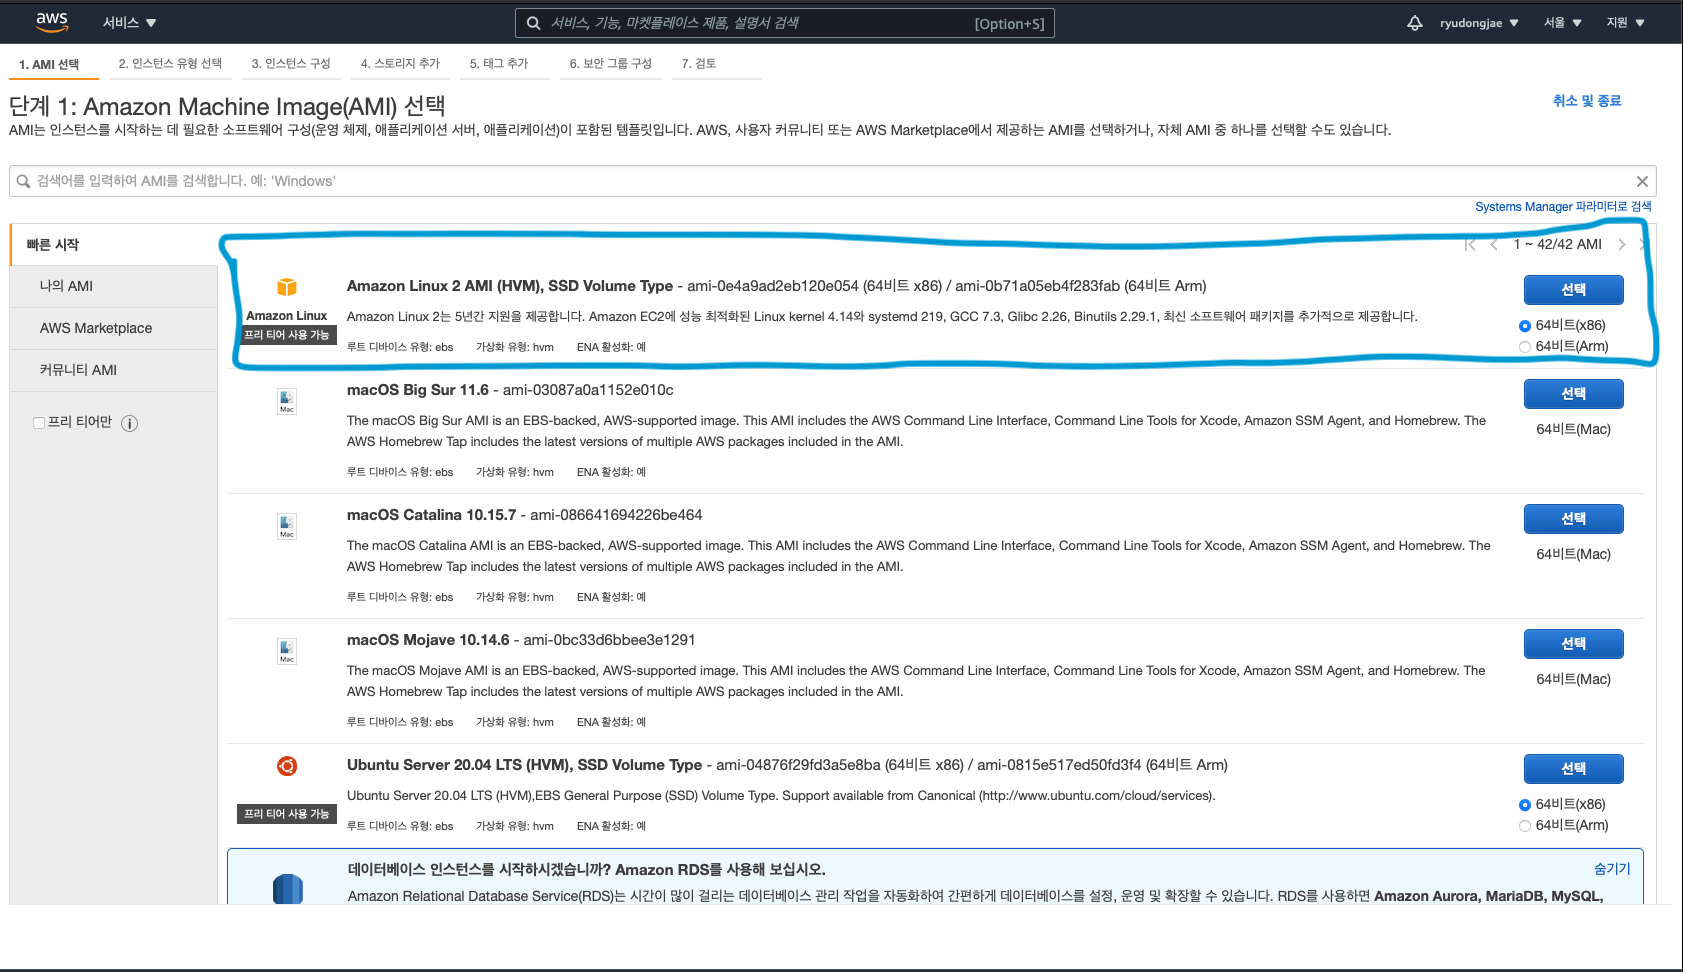Screen dimensions: 1683x972
Task: Click 64비트(Mac) label for macOS Mojave
Action: (x=1573, y=680)
